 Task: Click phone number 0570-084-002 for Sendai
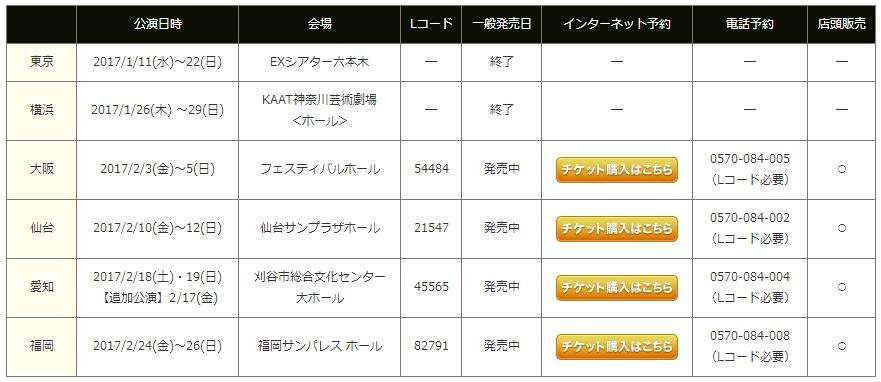pyautogui.click(x=750, y=217)
